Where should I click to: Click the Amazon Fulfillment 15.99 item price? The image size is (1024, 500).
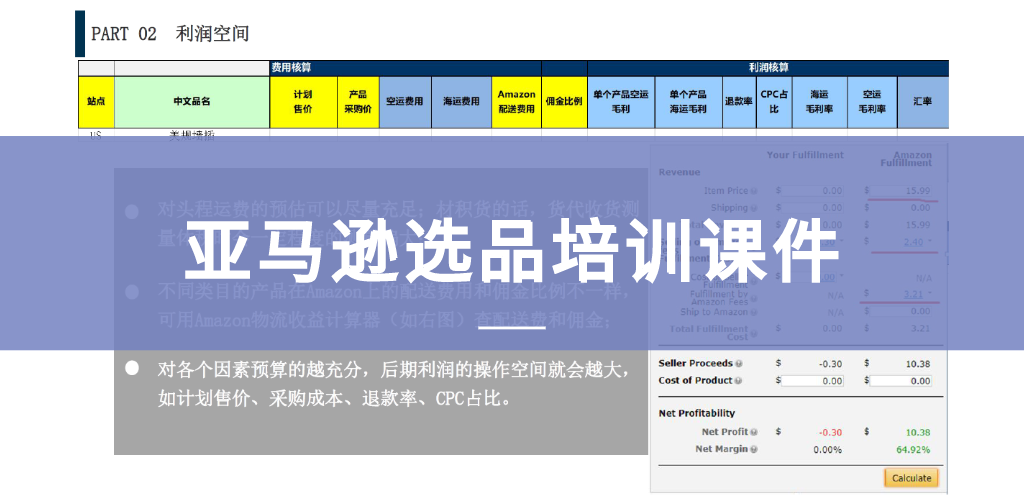[x=916, y=191]
